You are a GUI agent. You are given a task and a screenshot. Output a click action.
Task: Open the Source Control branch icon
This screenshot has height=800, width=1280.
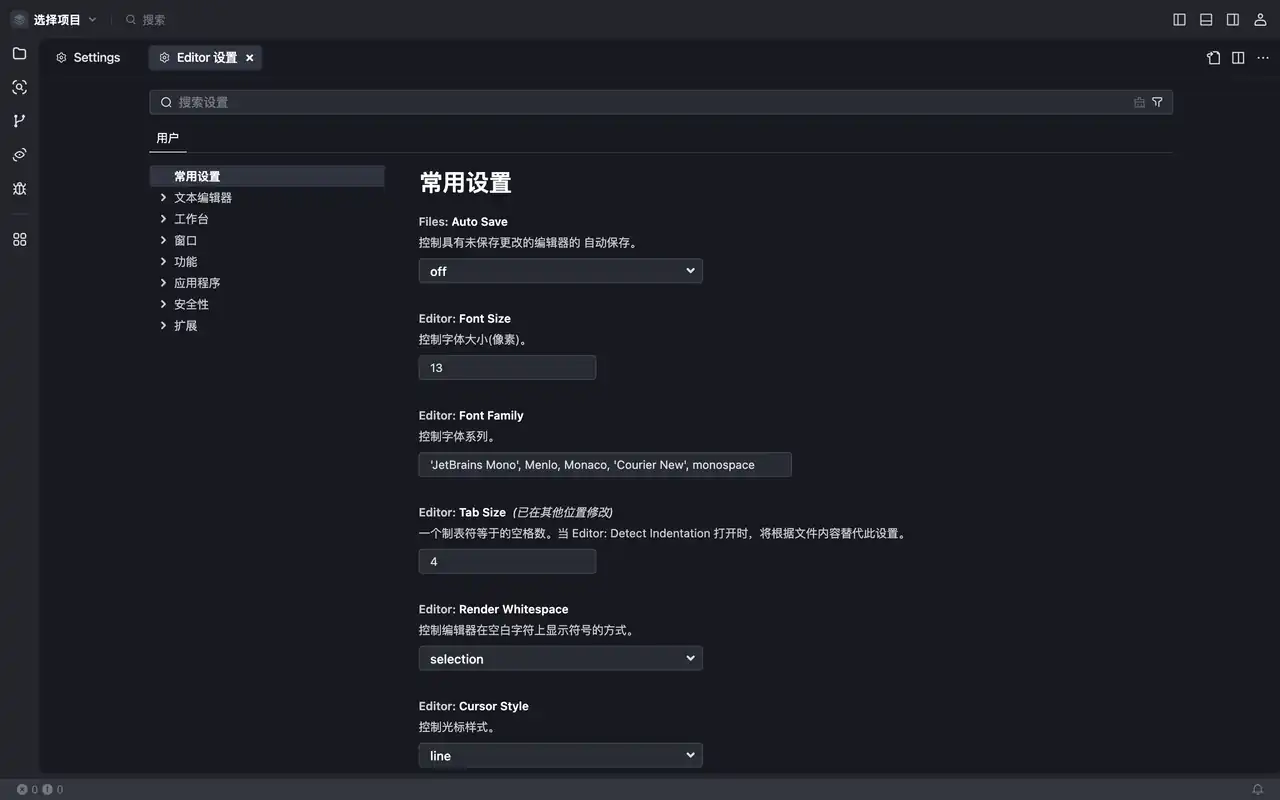[x=19, y=121]
